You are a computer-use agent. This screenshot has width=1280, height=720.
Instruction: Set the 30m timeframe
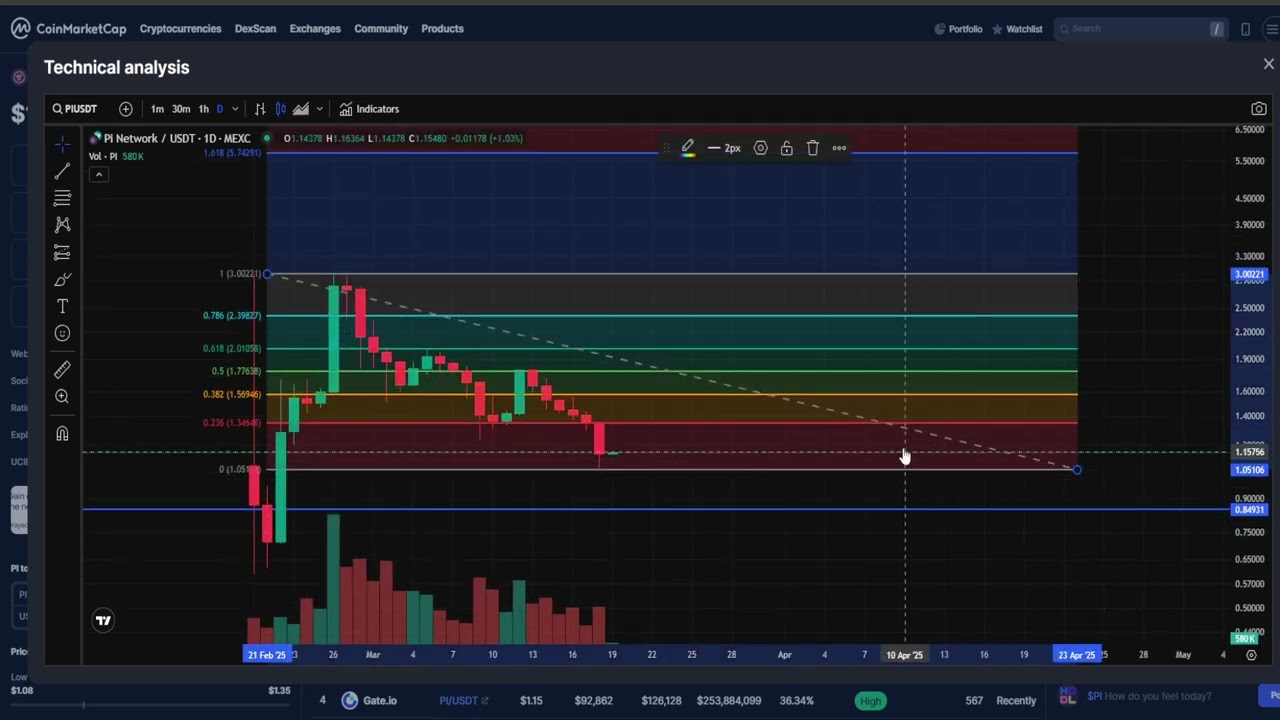coord(180,109)
